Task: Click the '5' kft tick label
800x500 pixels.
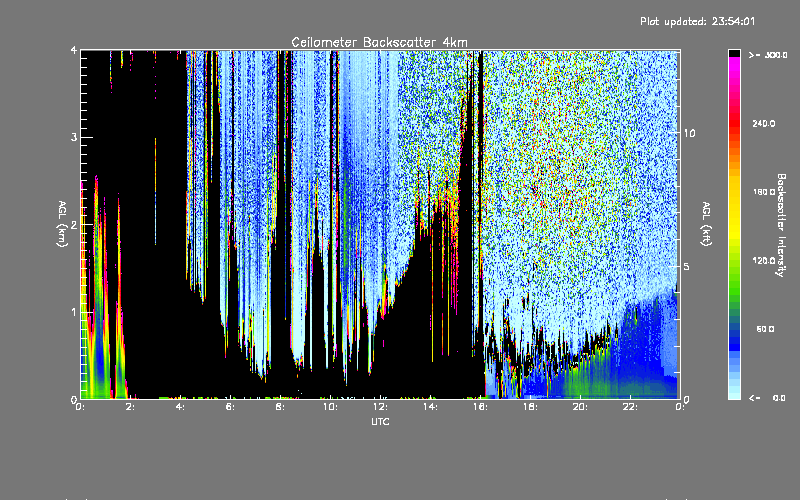Action: [687, 267]
